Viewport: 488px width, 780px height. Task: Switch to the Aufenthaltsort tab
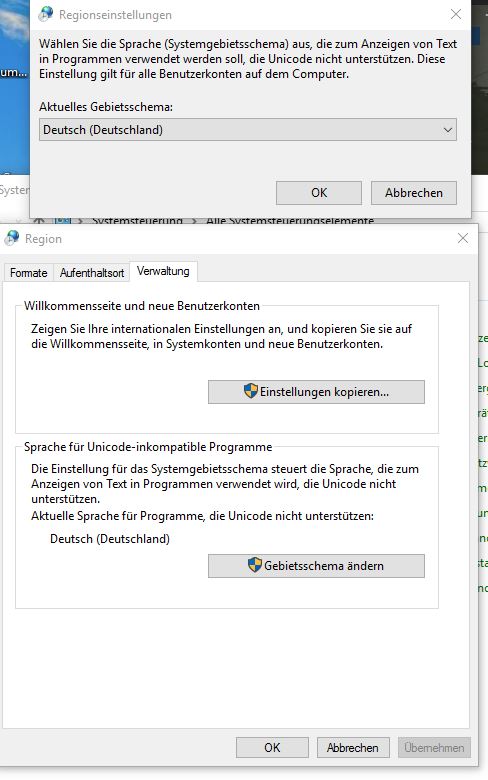point(92,273)
